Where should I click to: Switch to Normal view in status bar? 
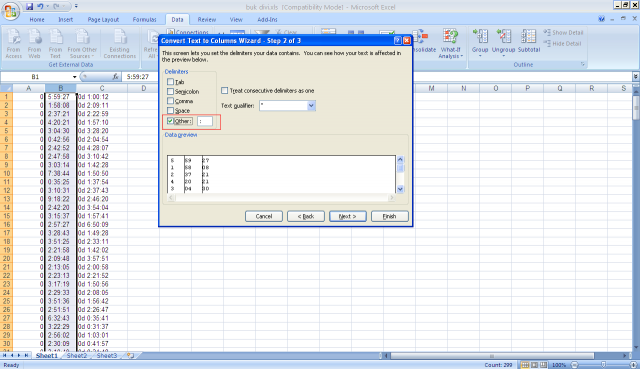525,365
